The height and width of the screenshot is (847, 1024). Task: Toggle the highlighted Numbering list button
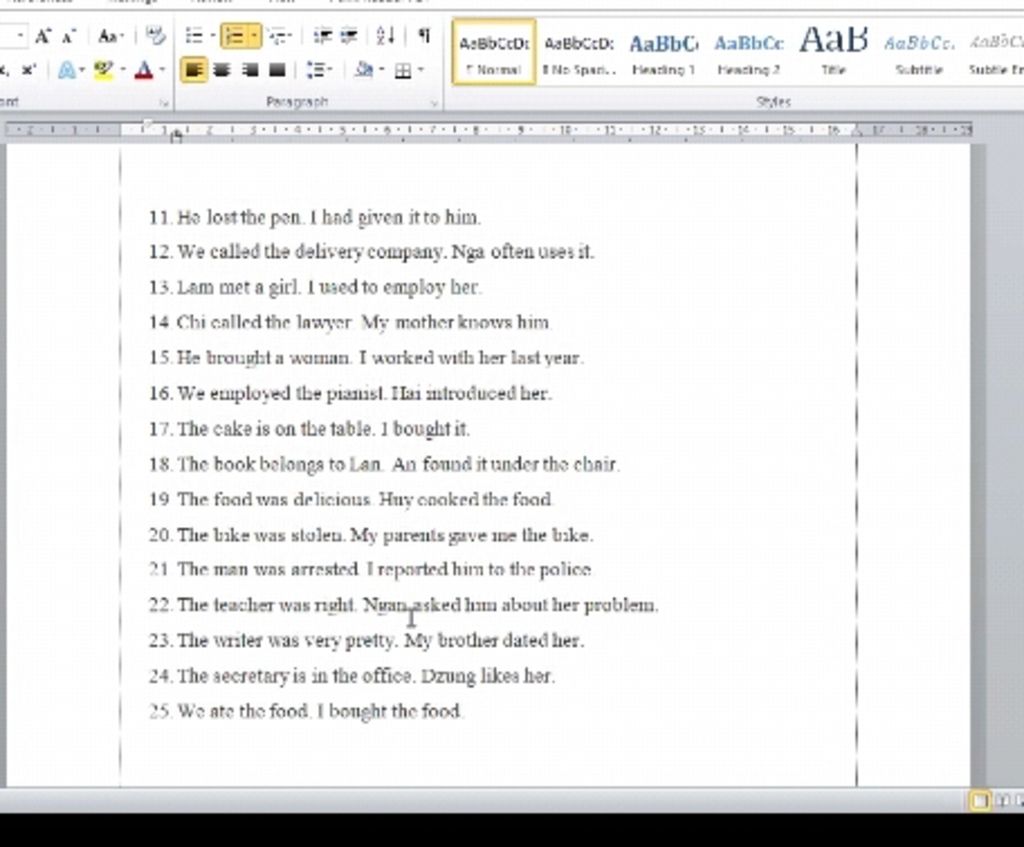pos(234,36)
